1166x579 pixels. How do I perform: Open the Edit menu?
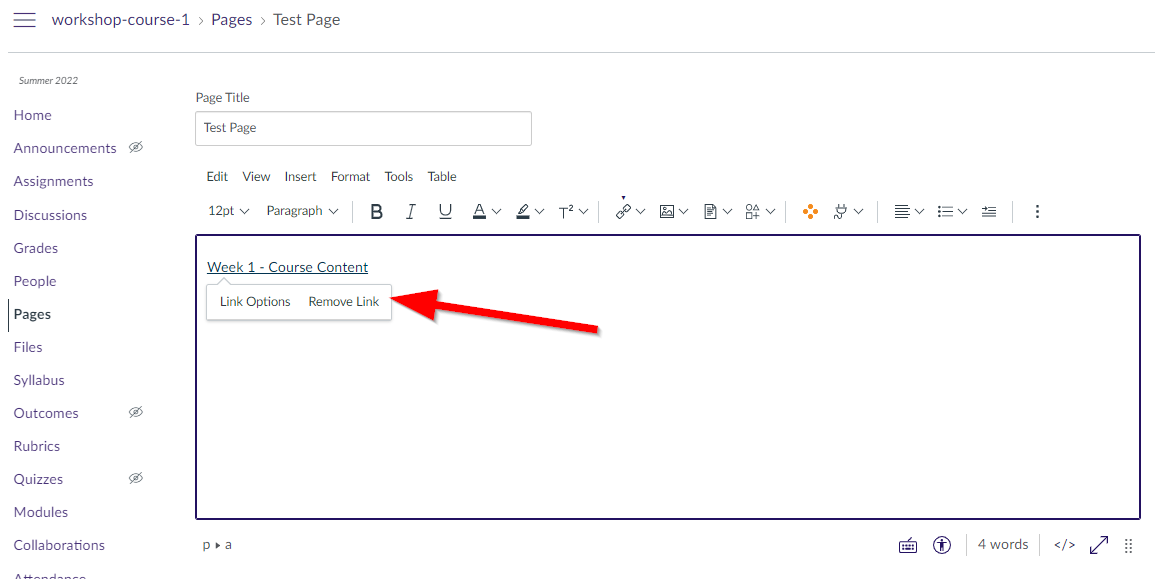(217, 176)
